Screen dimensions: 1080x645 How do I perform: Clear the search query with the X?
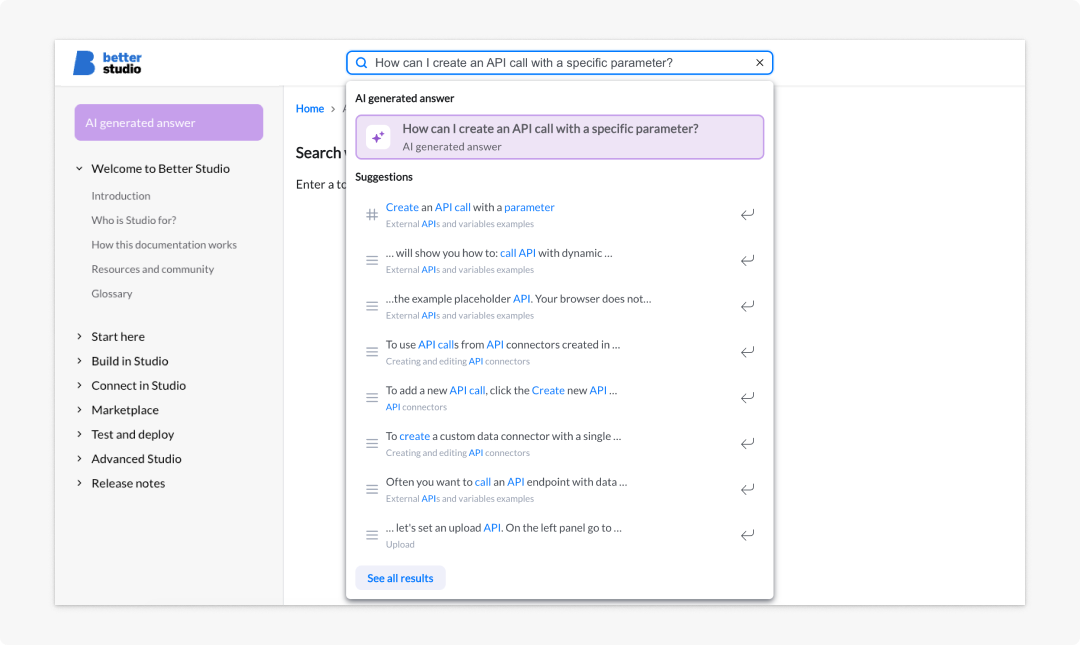pos(760,63)
